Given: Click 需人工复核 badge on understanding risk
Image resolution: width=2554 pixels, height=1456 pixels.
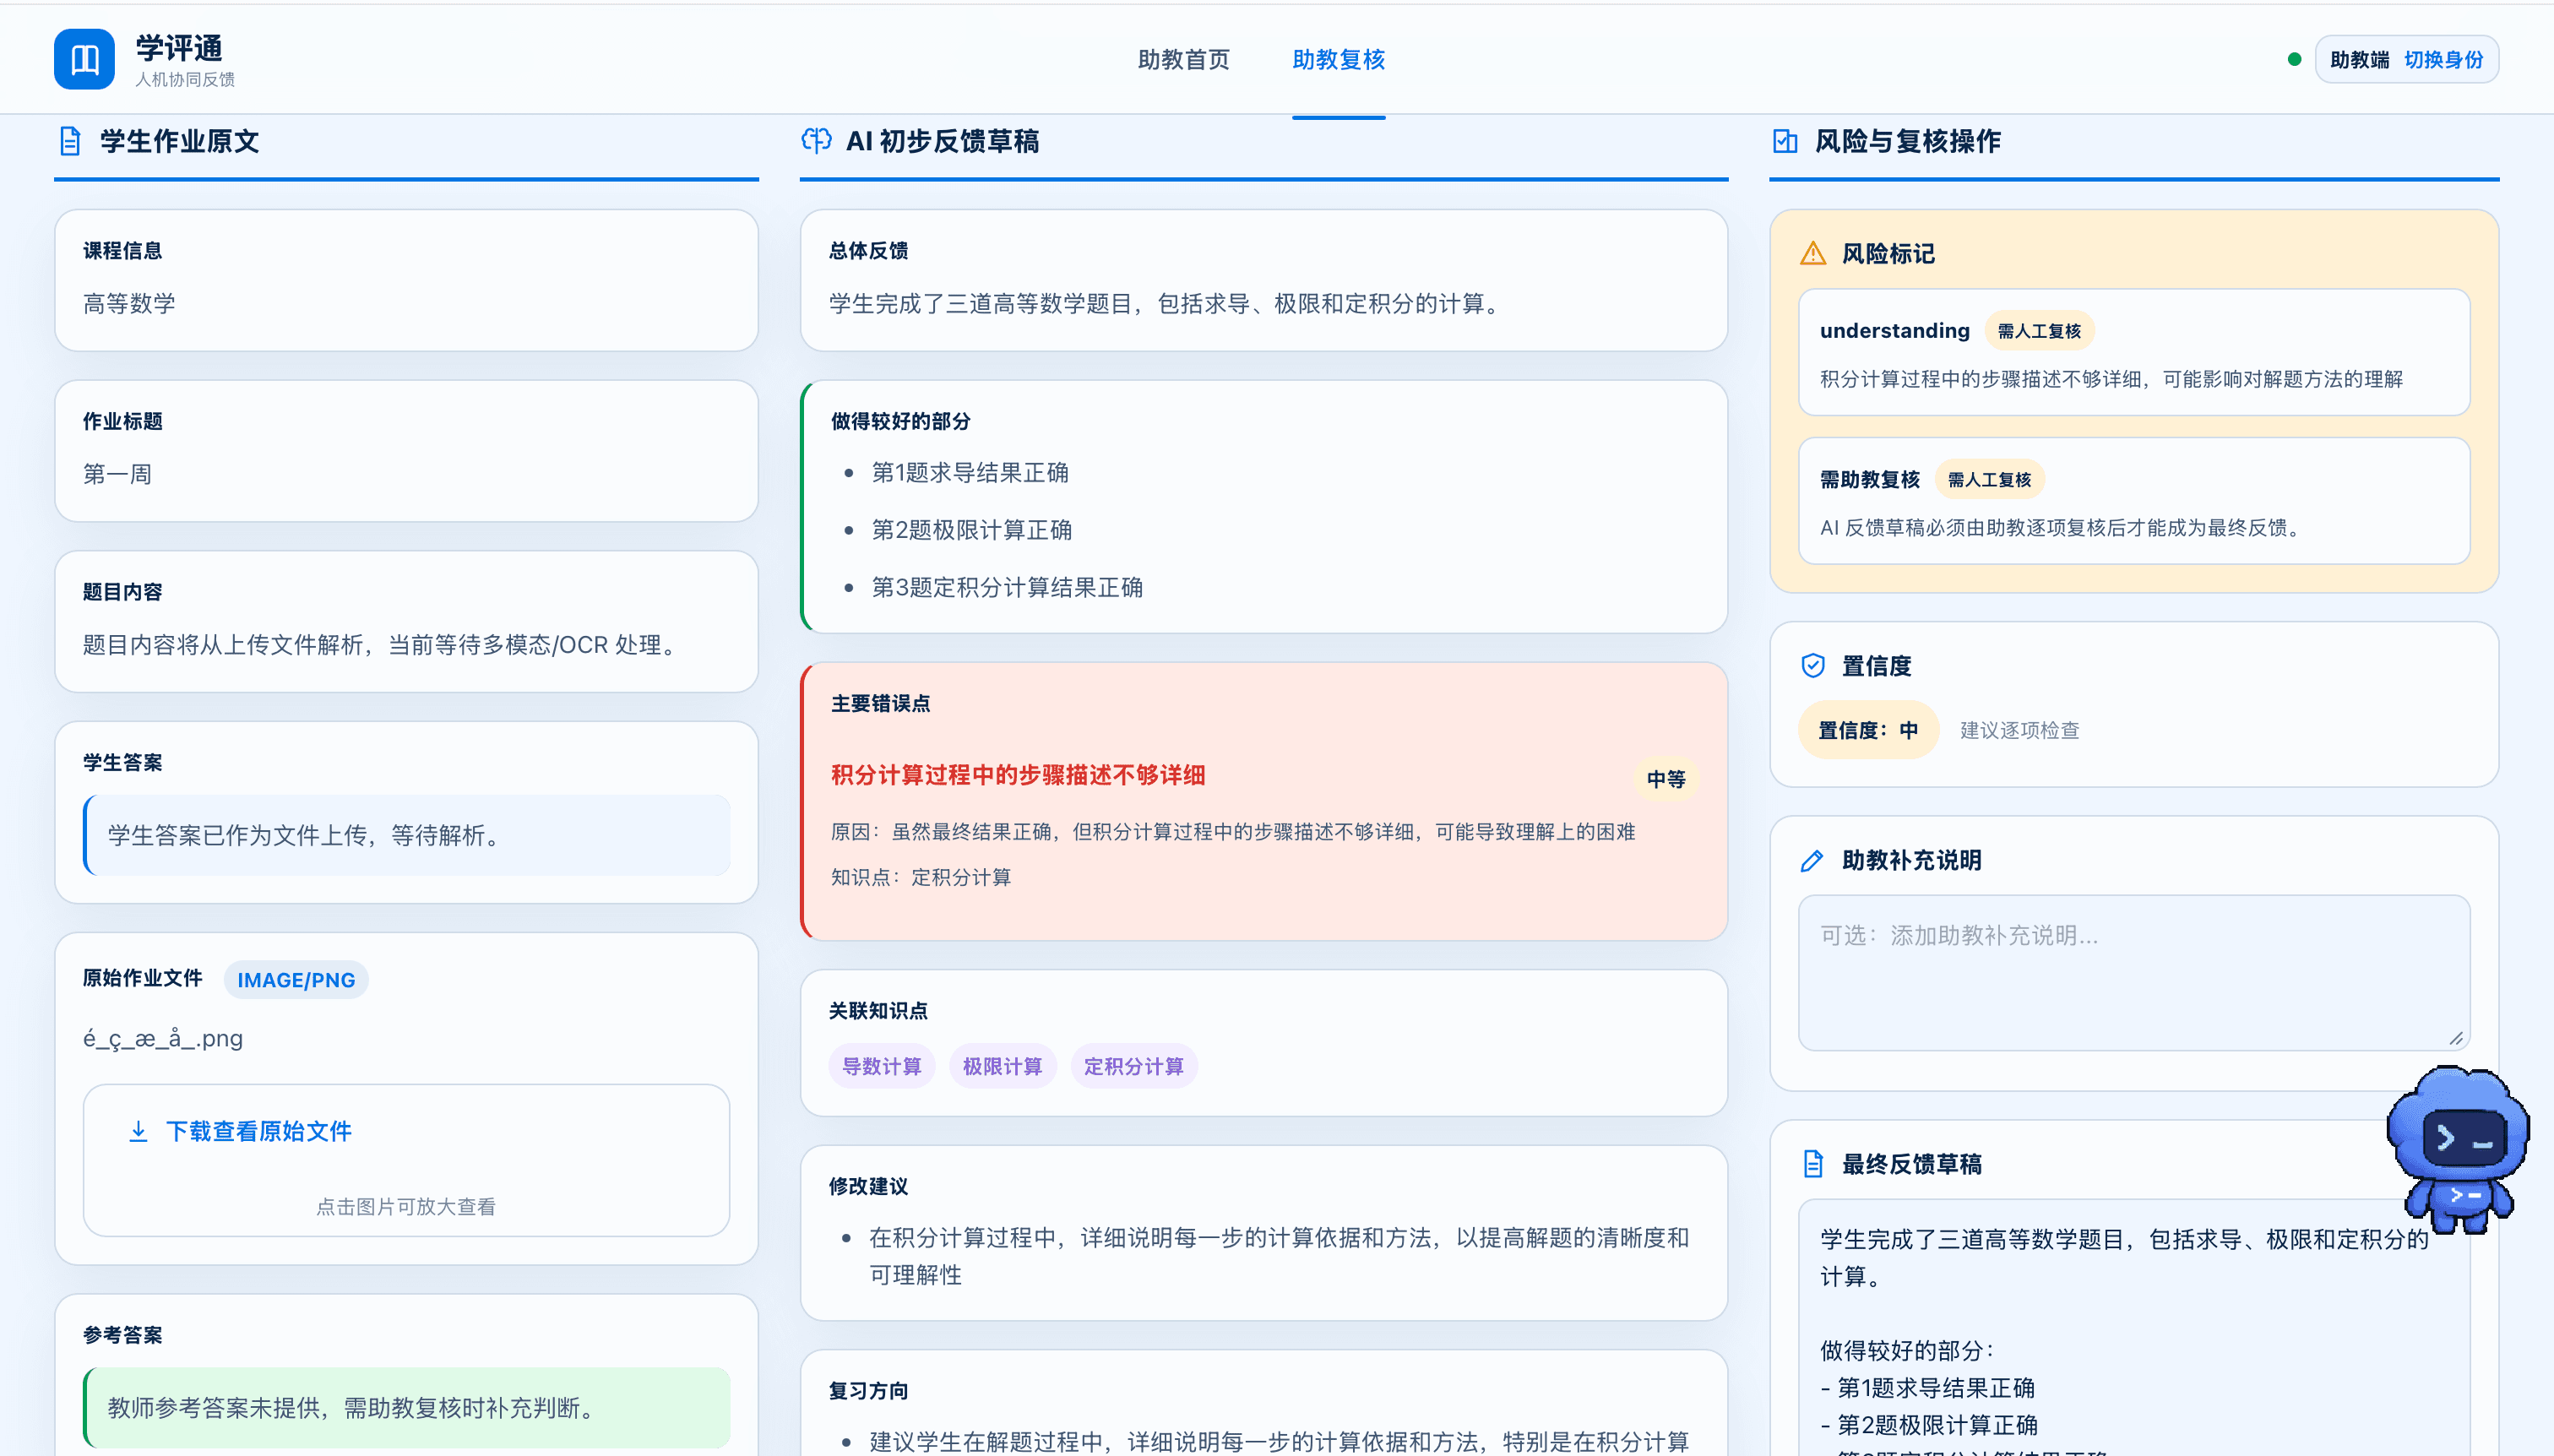Looking at the screenshot, I should click(2039, 331).
